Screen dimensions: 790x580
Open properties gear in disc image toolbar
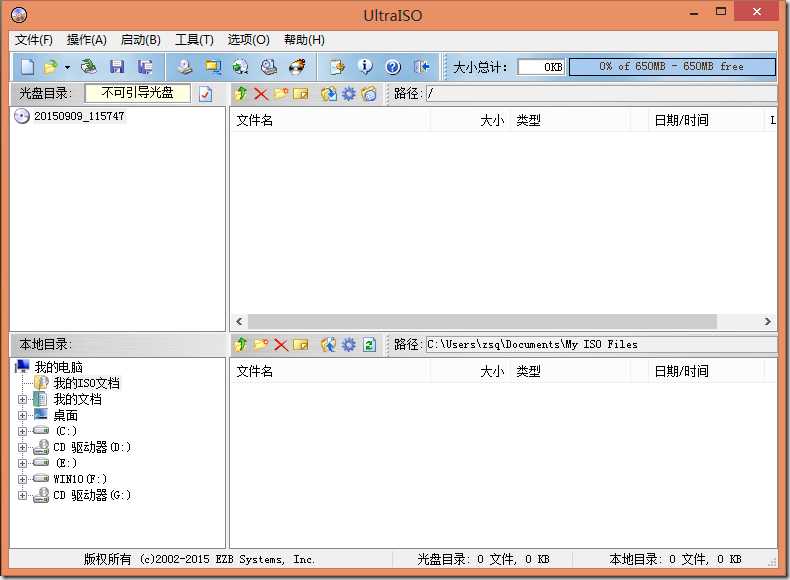pyautogui.click(x=349, y=94)
